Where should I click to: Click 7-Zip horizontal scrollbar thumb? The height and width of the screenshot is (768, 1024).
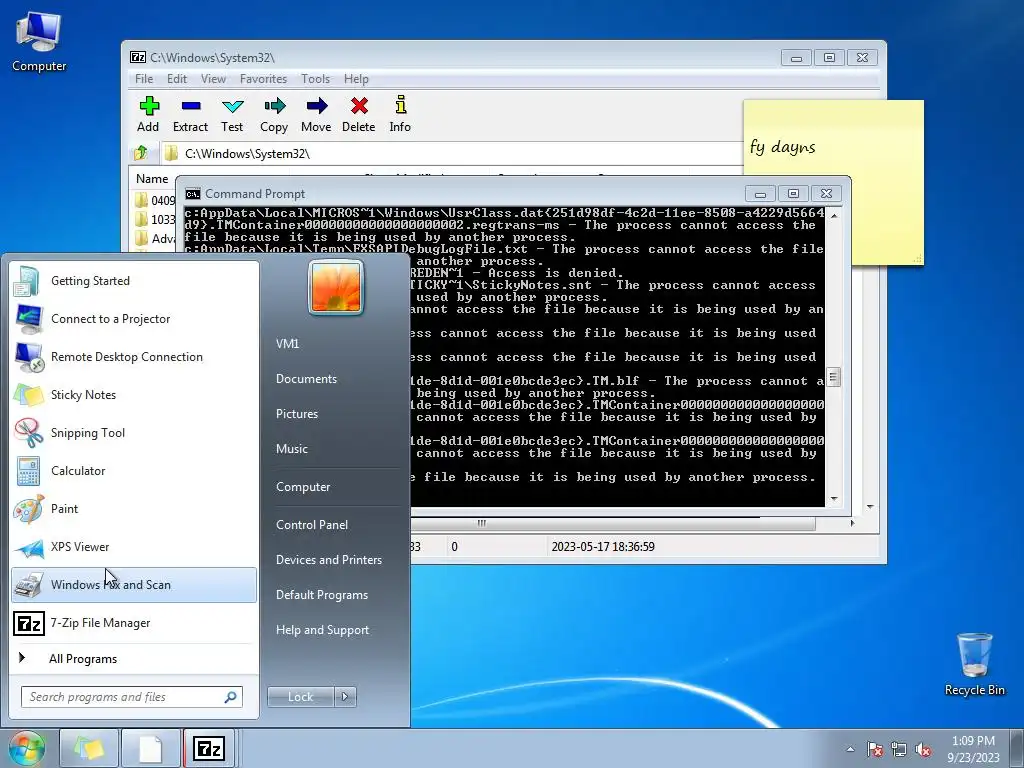pyautogui.click(x=482, y=523)
